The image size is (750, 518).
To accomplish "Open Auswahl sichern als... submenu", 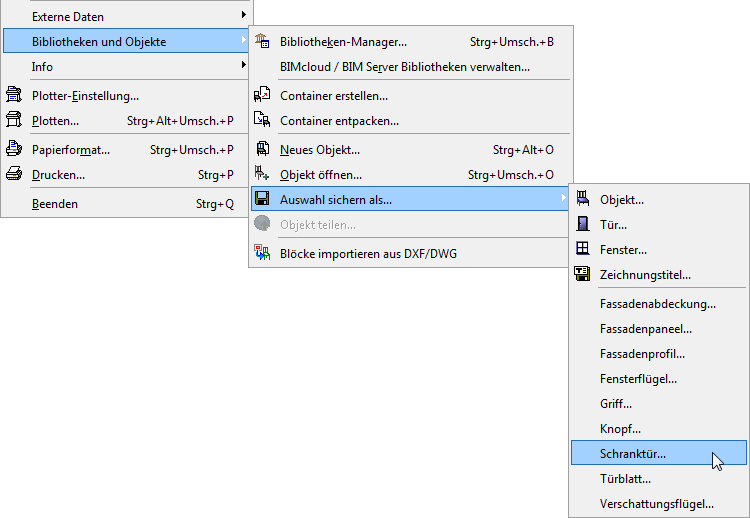I will (410, 199).
